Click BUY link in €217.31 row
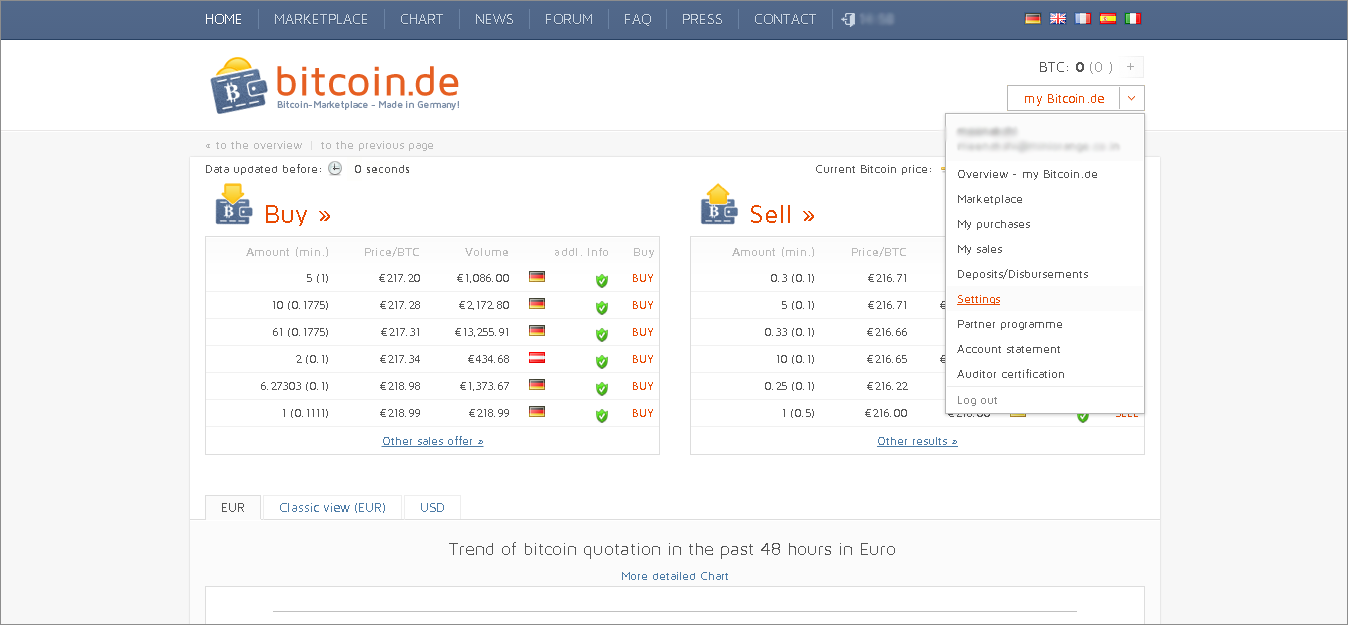 pyautogui.click(x=643, y=332)
